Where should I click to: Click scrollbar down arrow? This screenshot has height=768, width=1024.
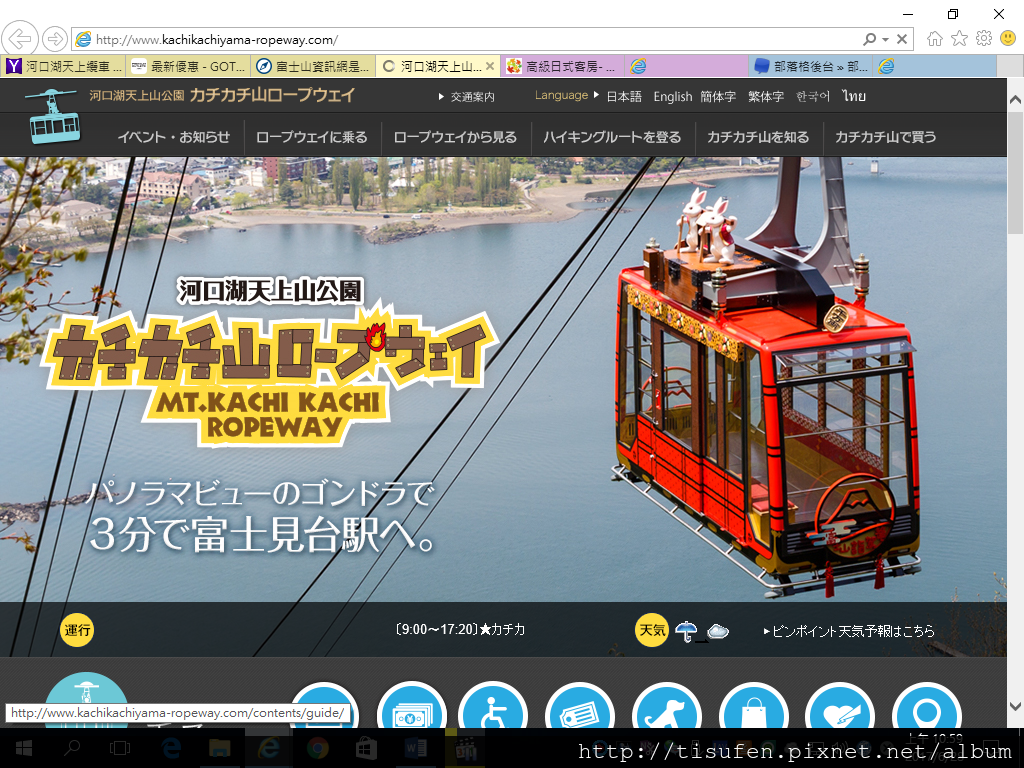pyautogui.click(x=1016, y=706)
